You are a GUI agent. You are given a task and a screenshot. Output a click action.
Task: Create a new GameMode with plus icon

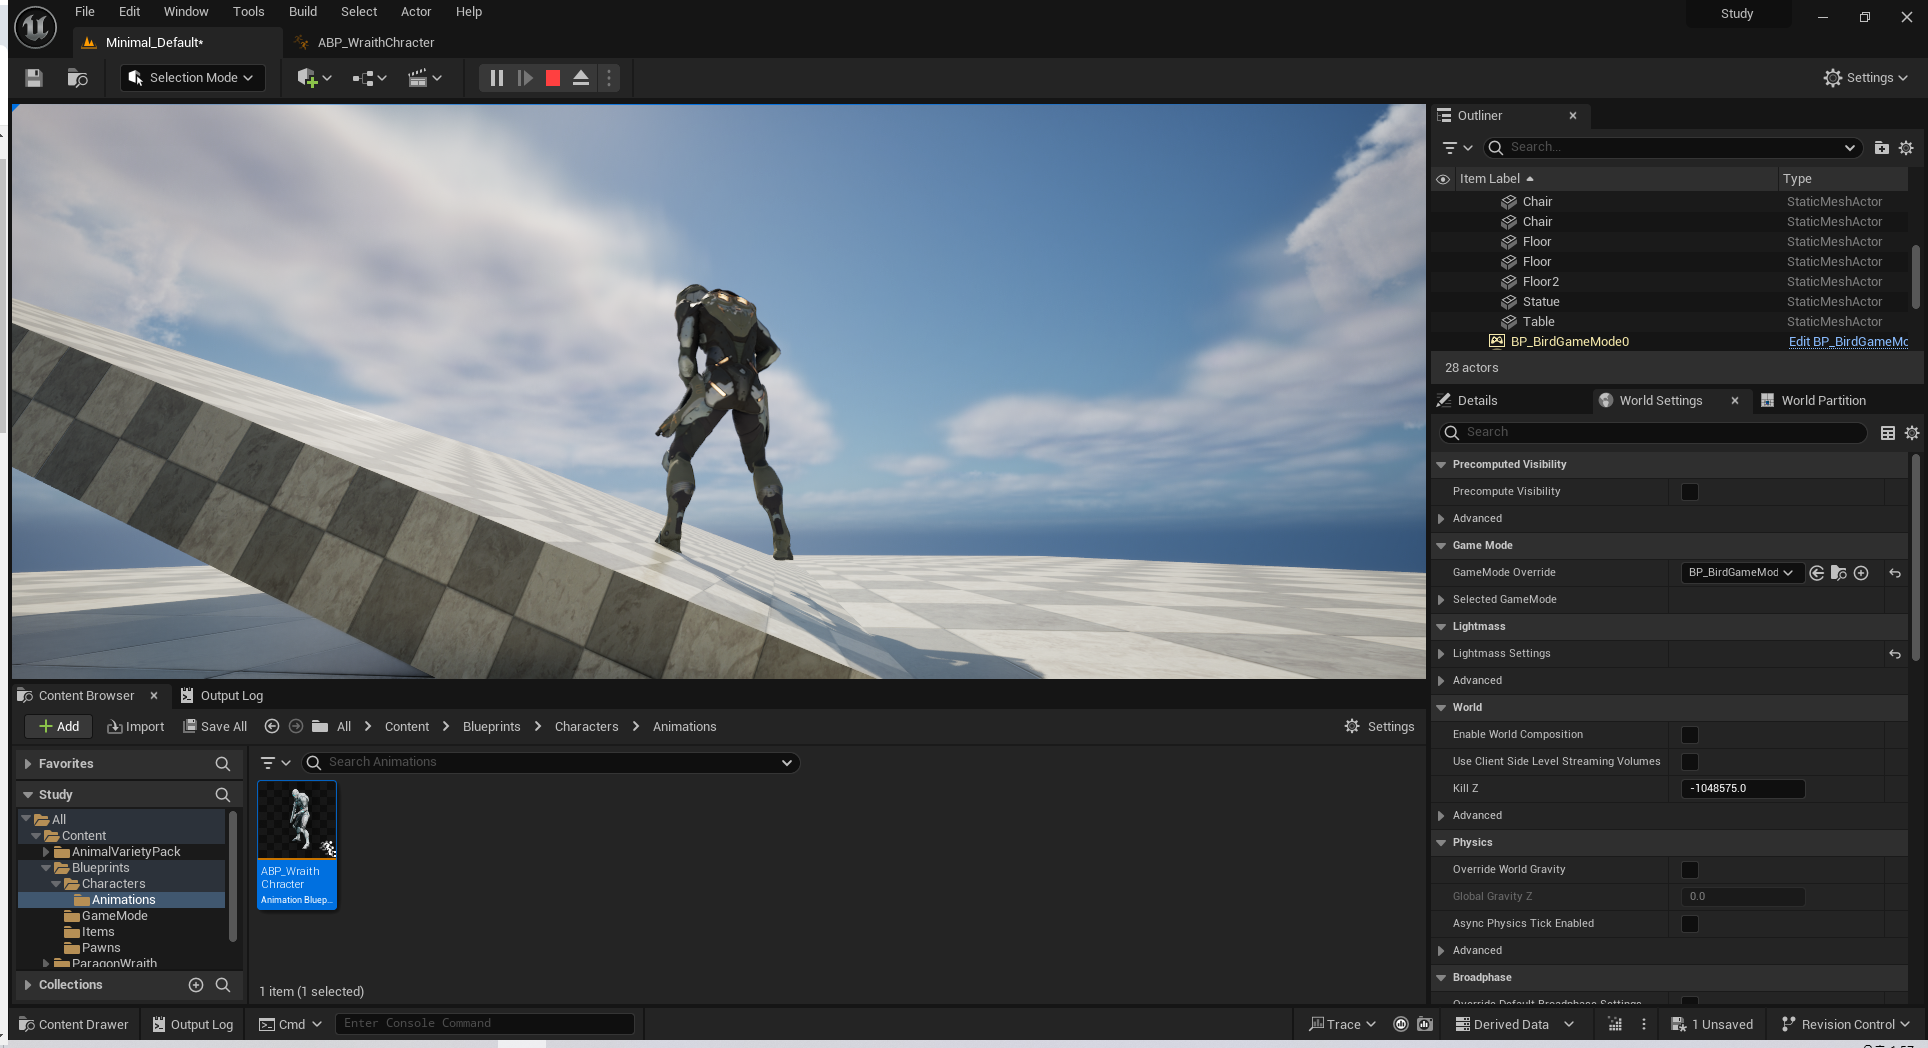coord(1861,573)
